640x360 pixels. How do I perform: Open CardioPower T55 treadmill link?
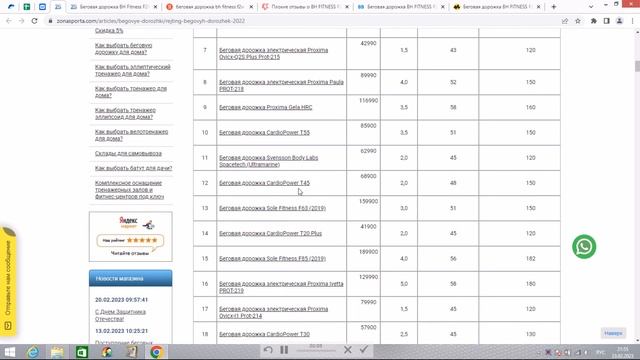click(264, 133)
